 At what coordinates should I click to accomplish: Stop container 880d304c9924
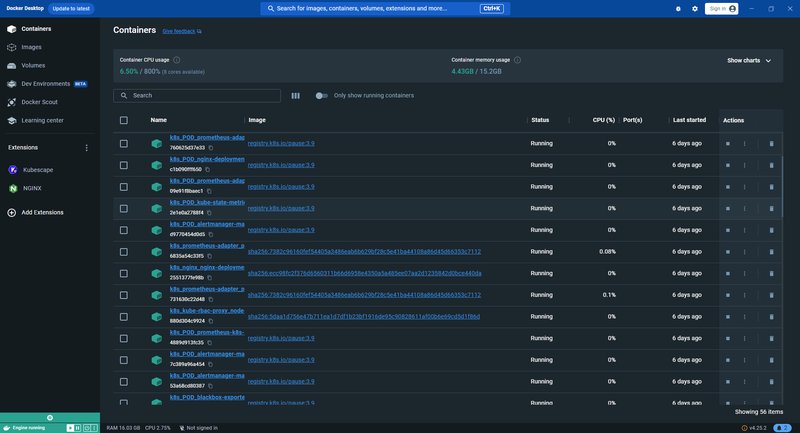pyautogui.click(x=728, y=317)
